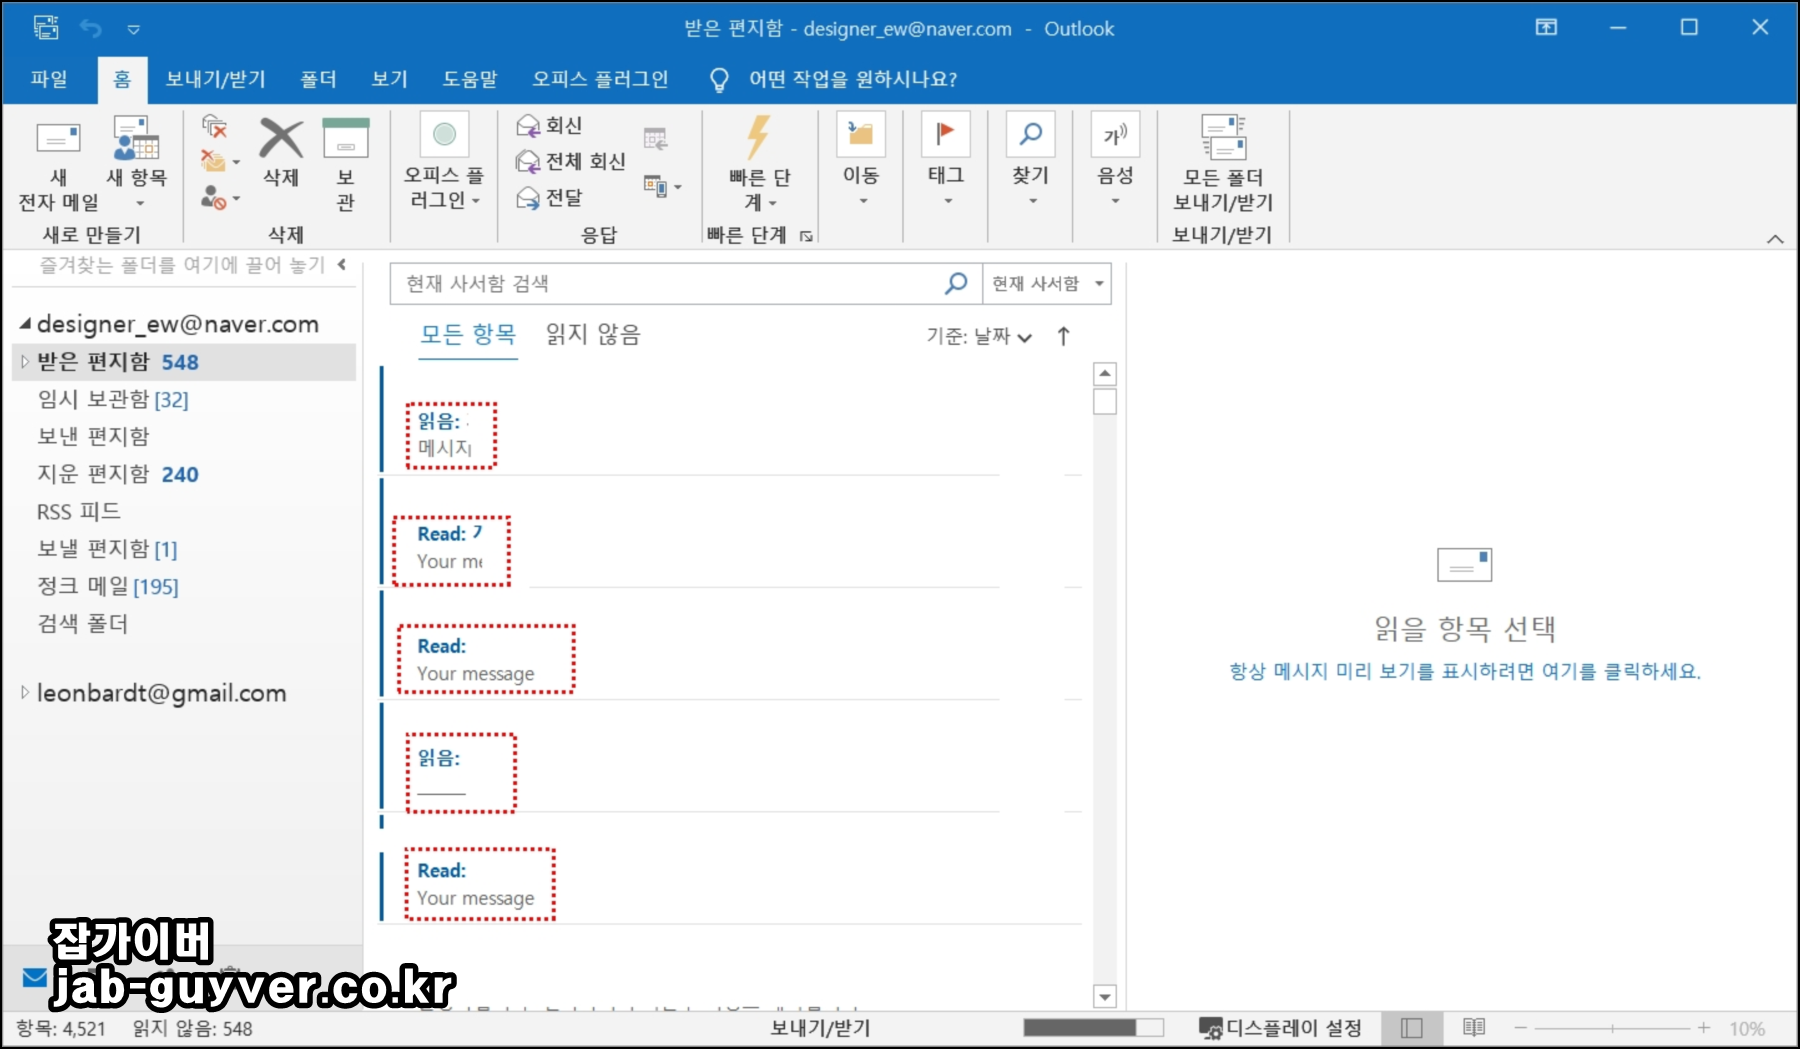Toggle the sort direction arrow
This screenshot has height=1049, width=1800.
1062,337
